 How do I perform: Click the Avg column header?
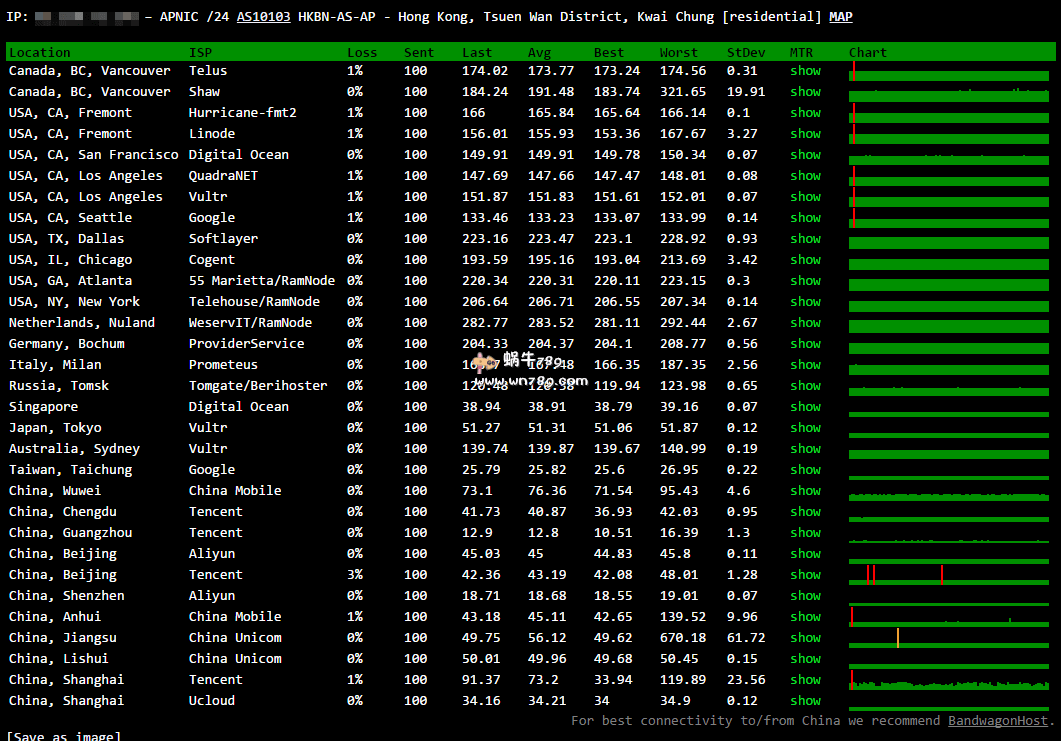pos(539,53)
